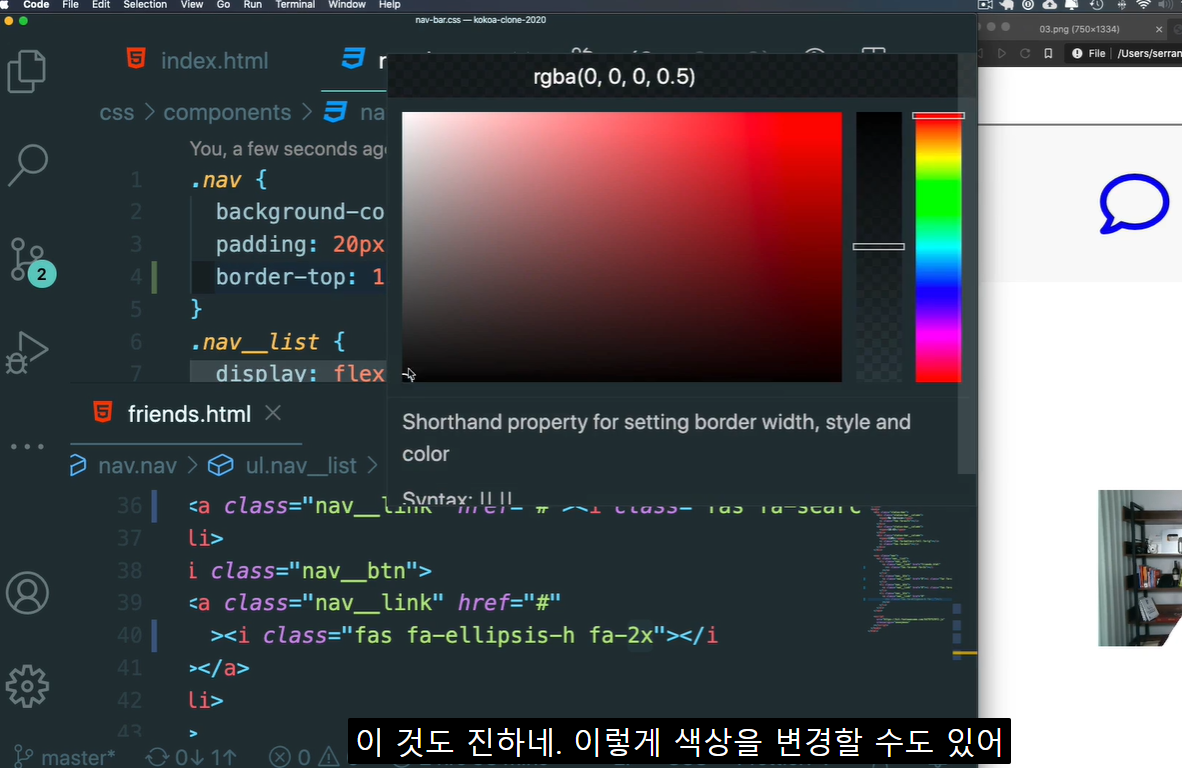Pick a shade in the saturation box
The height and width of the screenshot is (768, 1182).
tap(622, 246)
